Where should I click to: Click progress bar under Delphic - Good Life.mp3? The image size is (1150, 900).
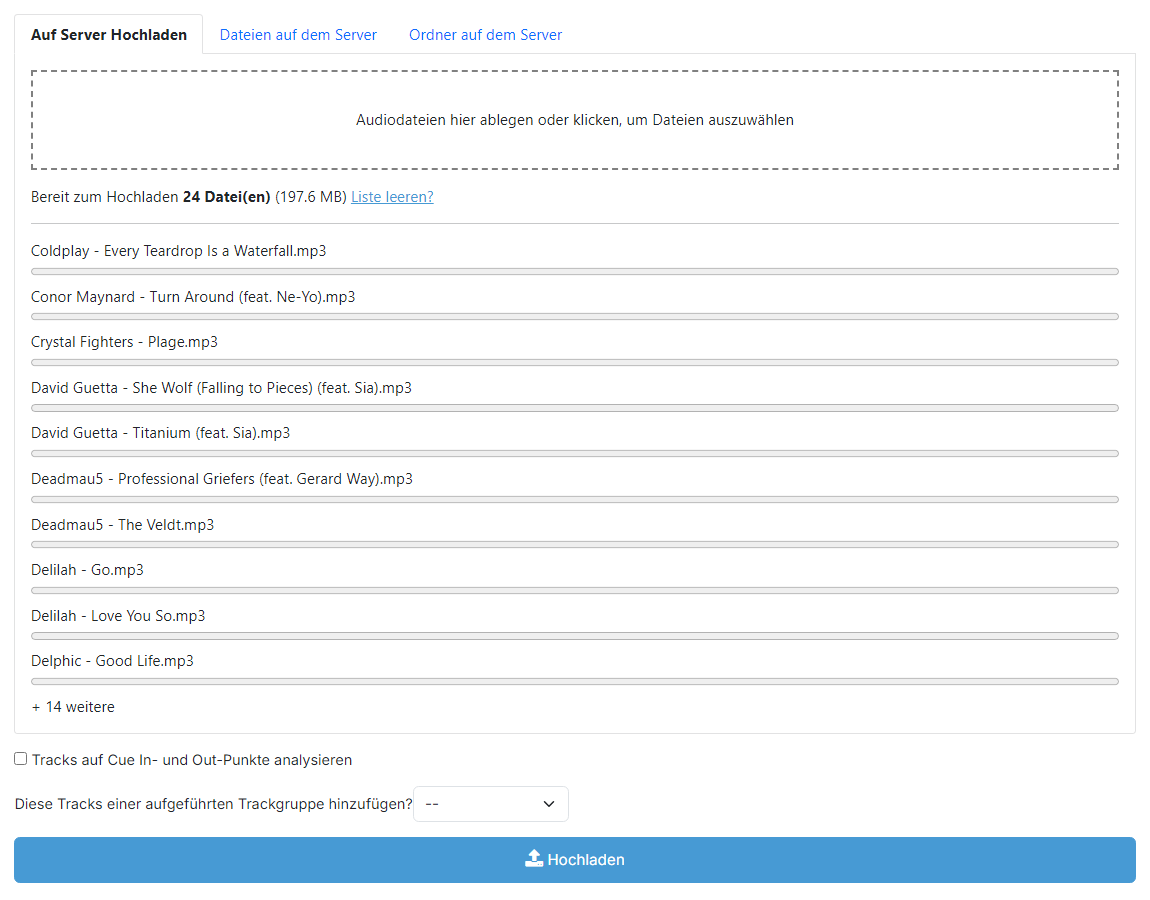[575, 681]
